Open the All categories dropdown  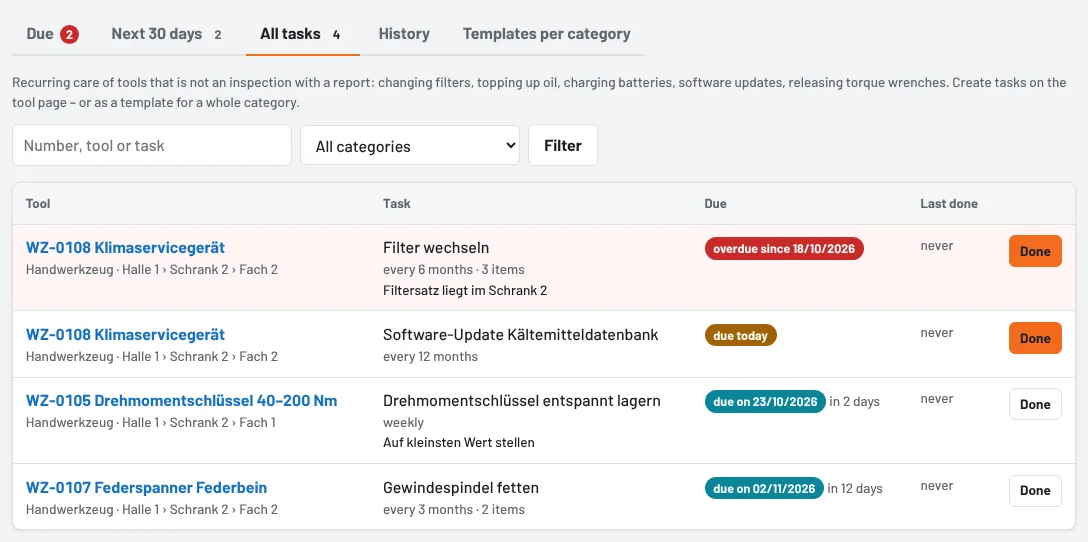(410, 146)
